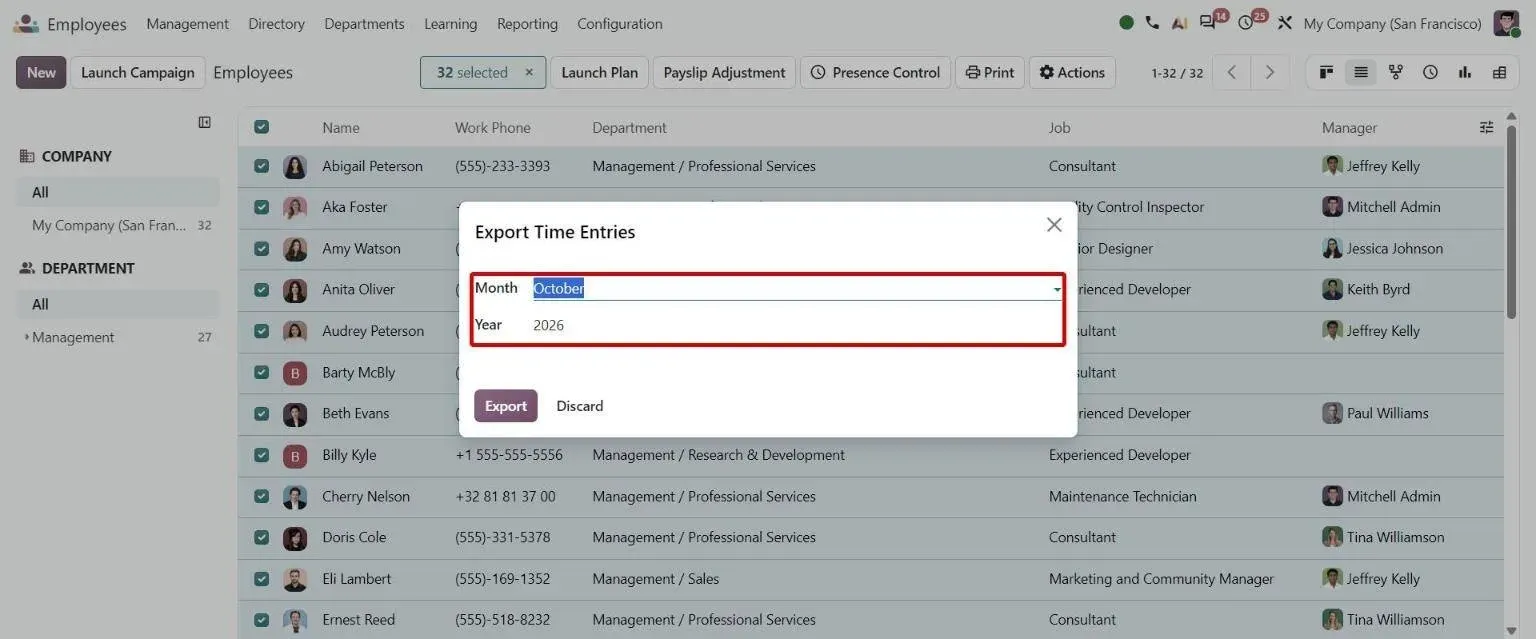Click the Launch Plan button
1536x639 pixels.
599,72
